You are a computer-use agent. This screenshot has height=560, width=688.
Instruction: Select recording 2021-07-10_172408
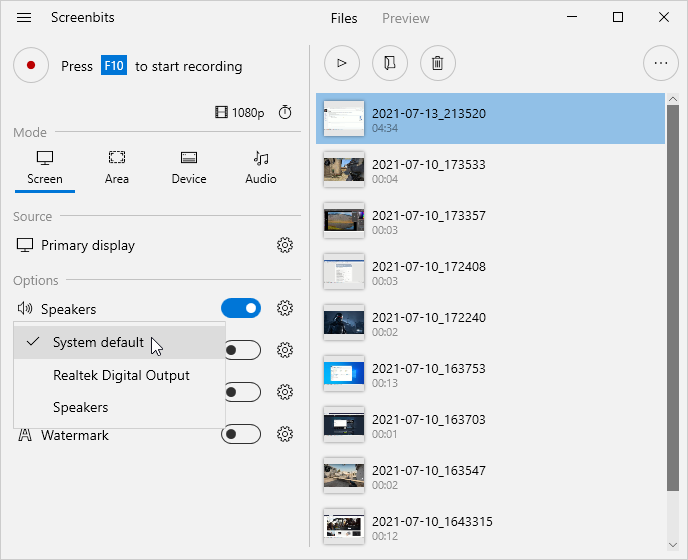pyautogui.click(x=490, y=272)
